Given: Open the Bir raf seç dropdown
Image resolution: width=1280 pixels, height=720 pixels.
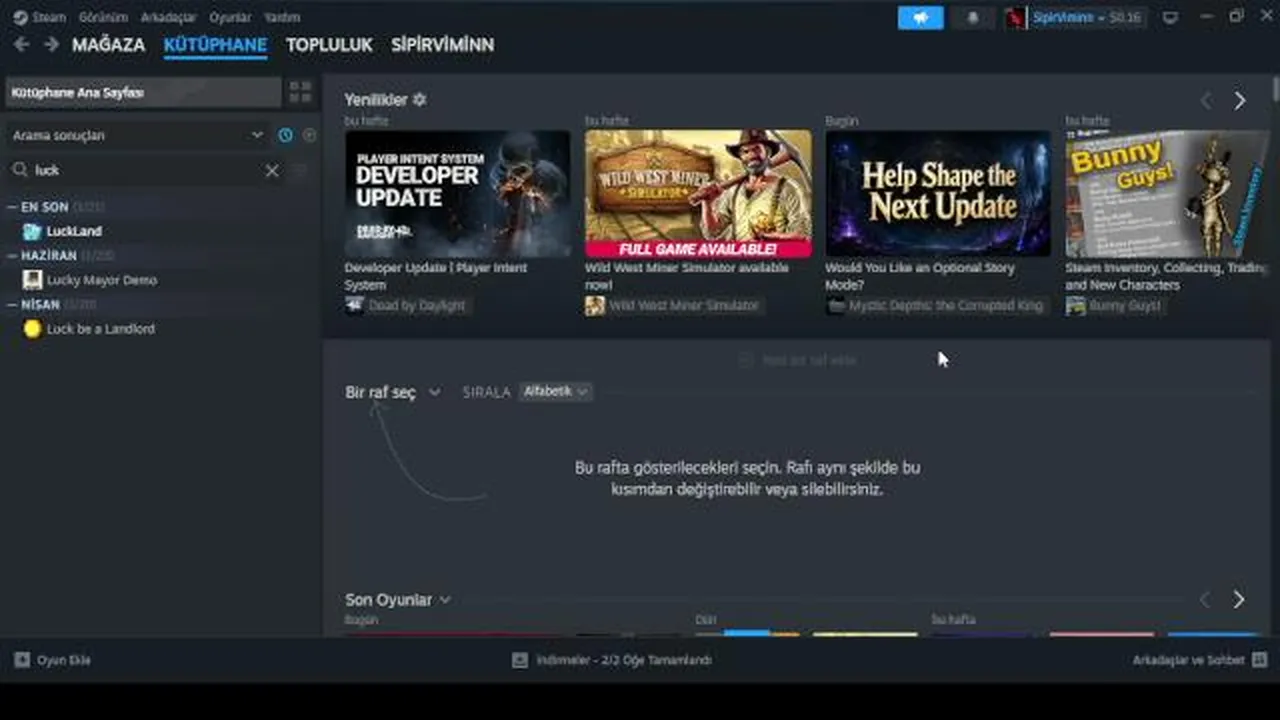Looking at the screenshot, I should click(392, 392).
